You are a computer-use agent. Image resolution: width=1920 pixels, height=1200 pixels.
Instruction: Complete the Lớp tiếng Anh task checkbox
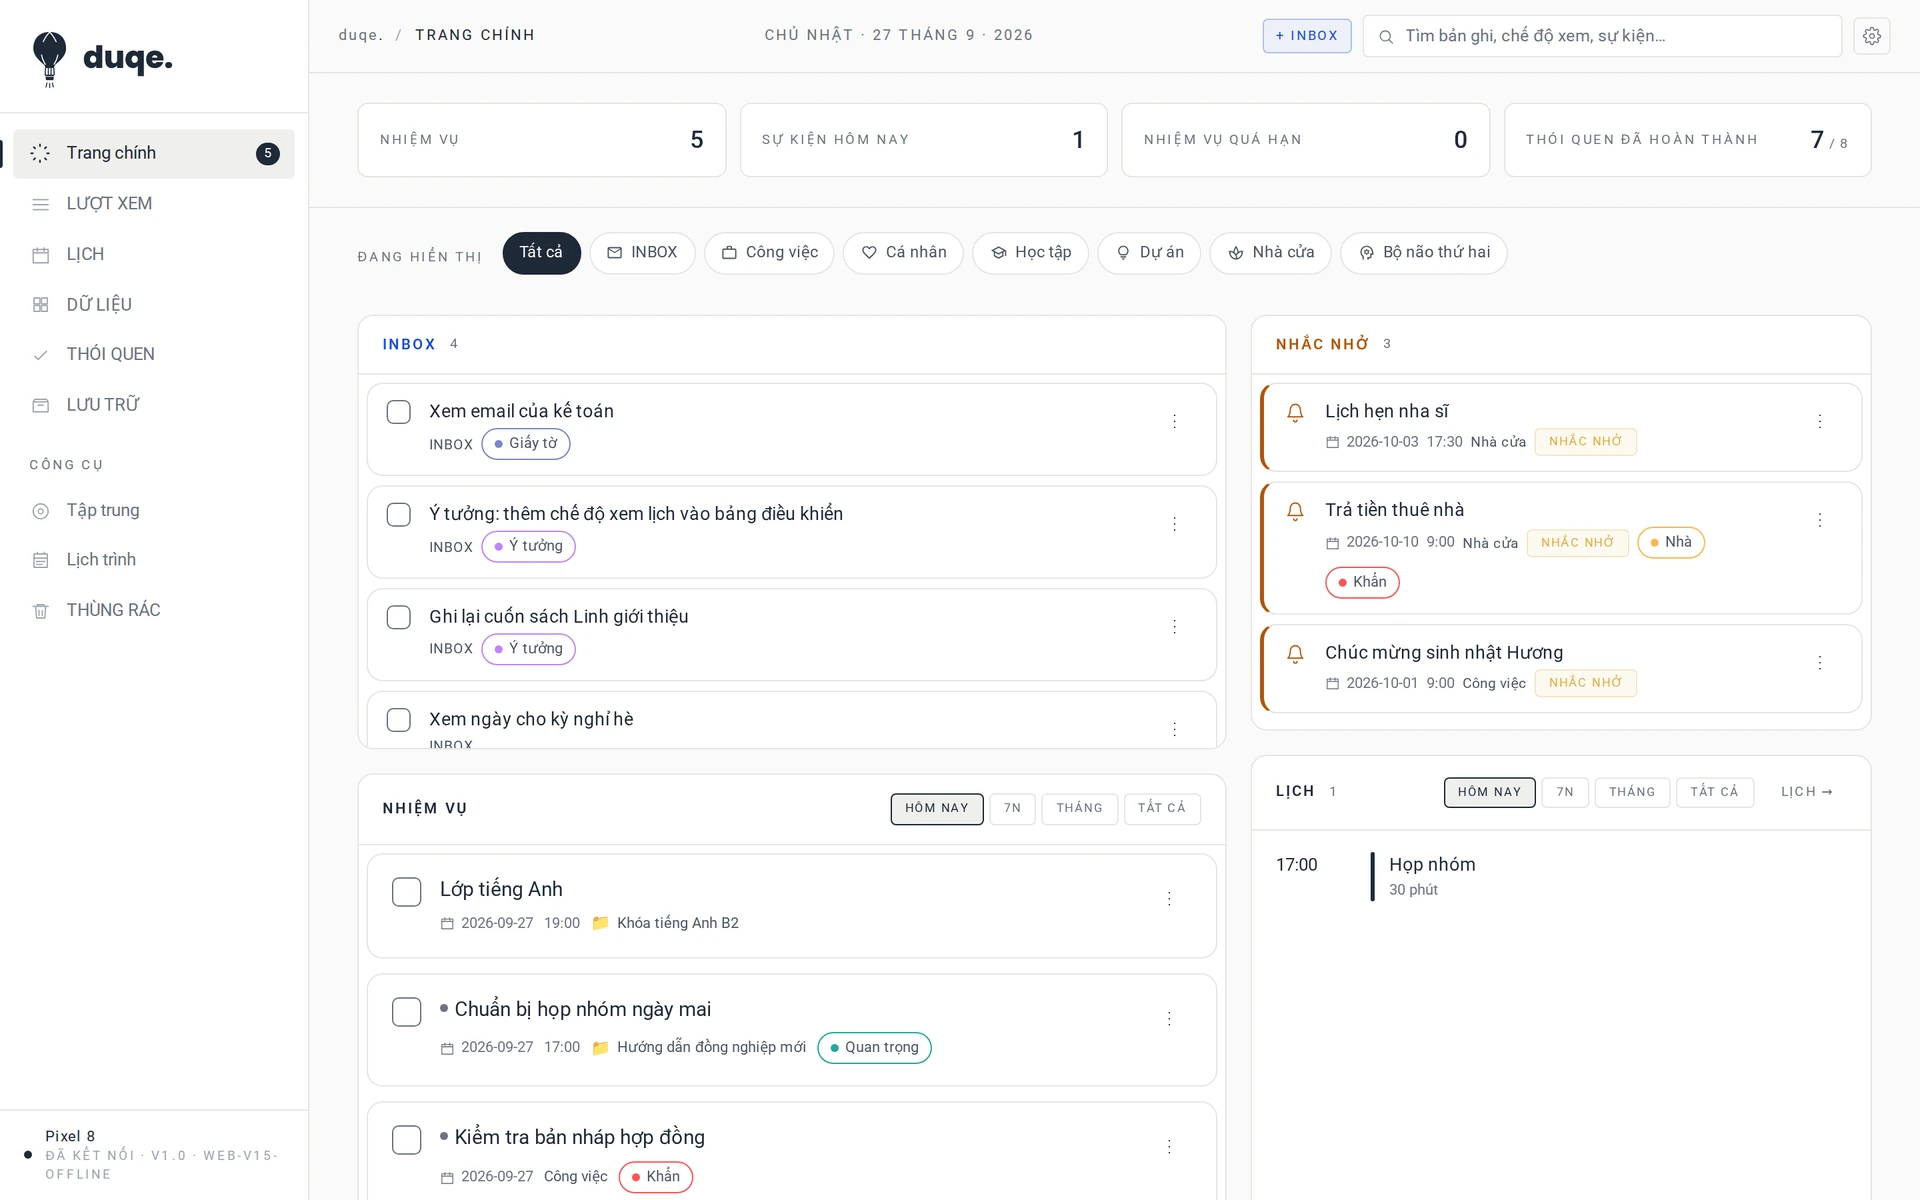pos(406,892)
